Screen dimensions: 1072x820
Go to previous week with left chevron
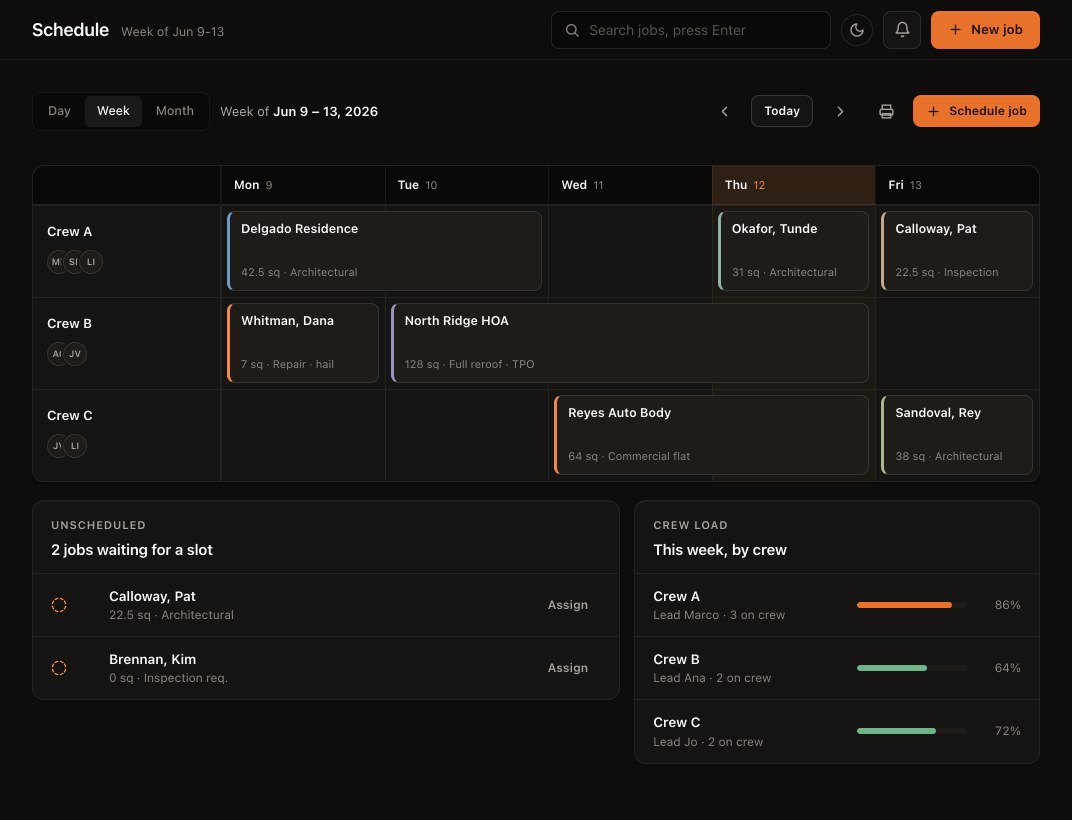coord(724,111)
